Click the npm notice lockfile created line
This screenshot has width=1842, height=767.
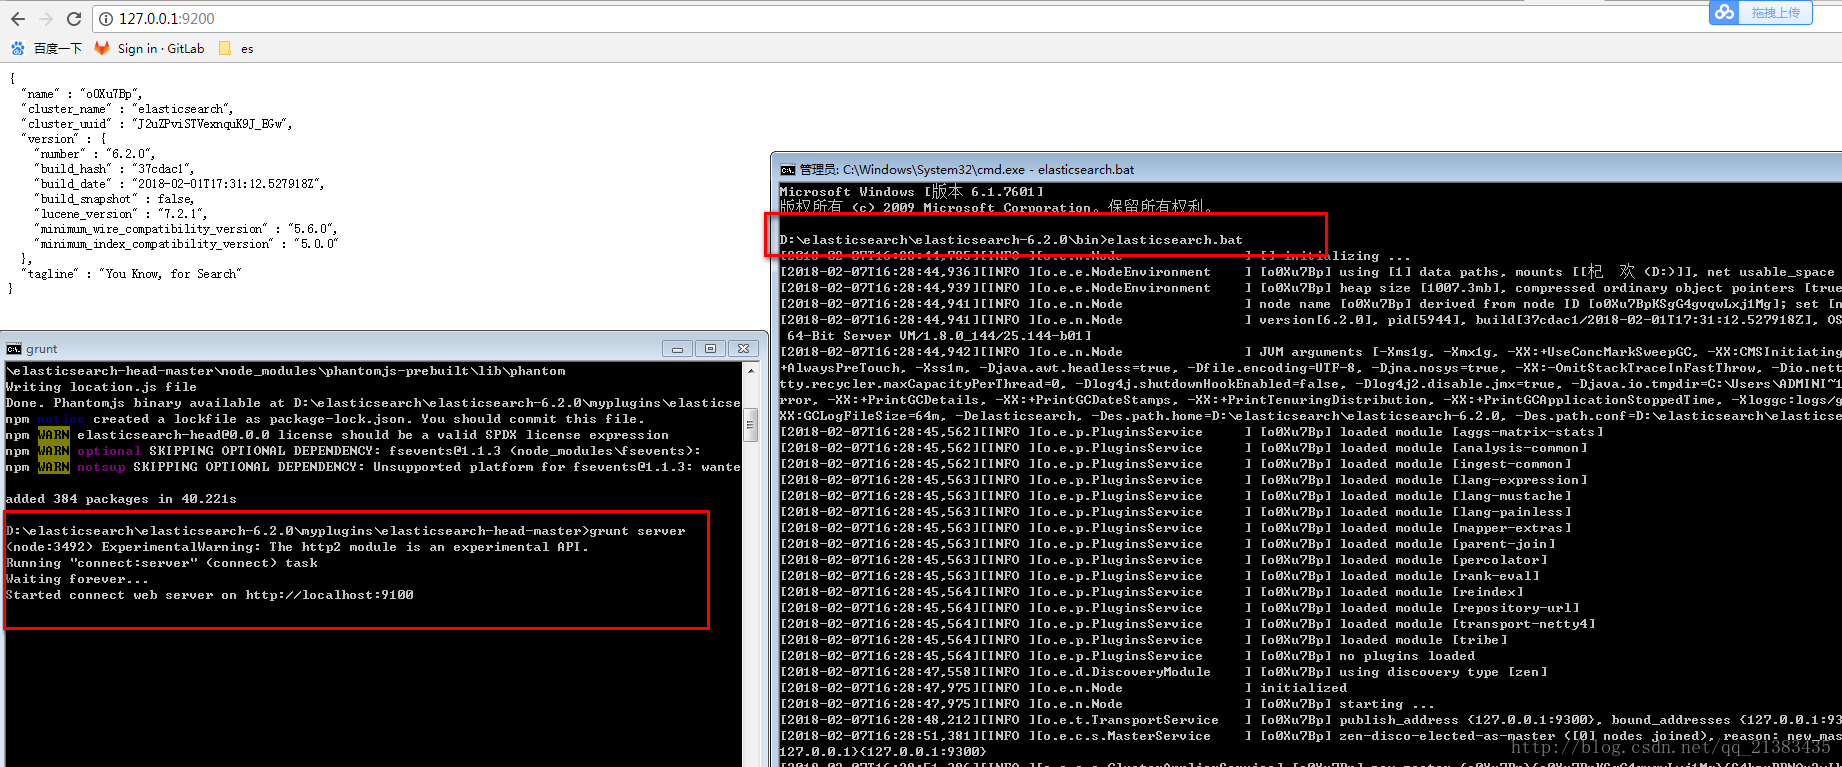325,419
